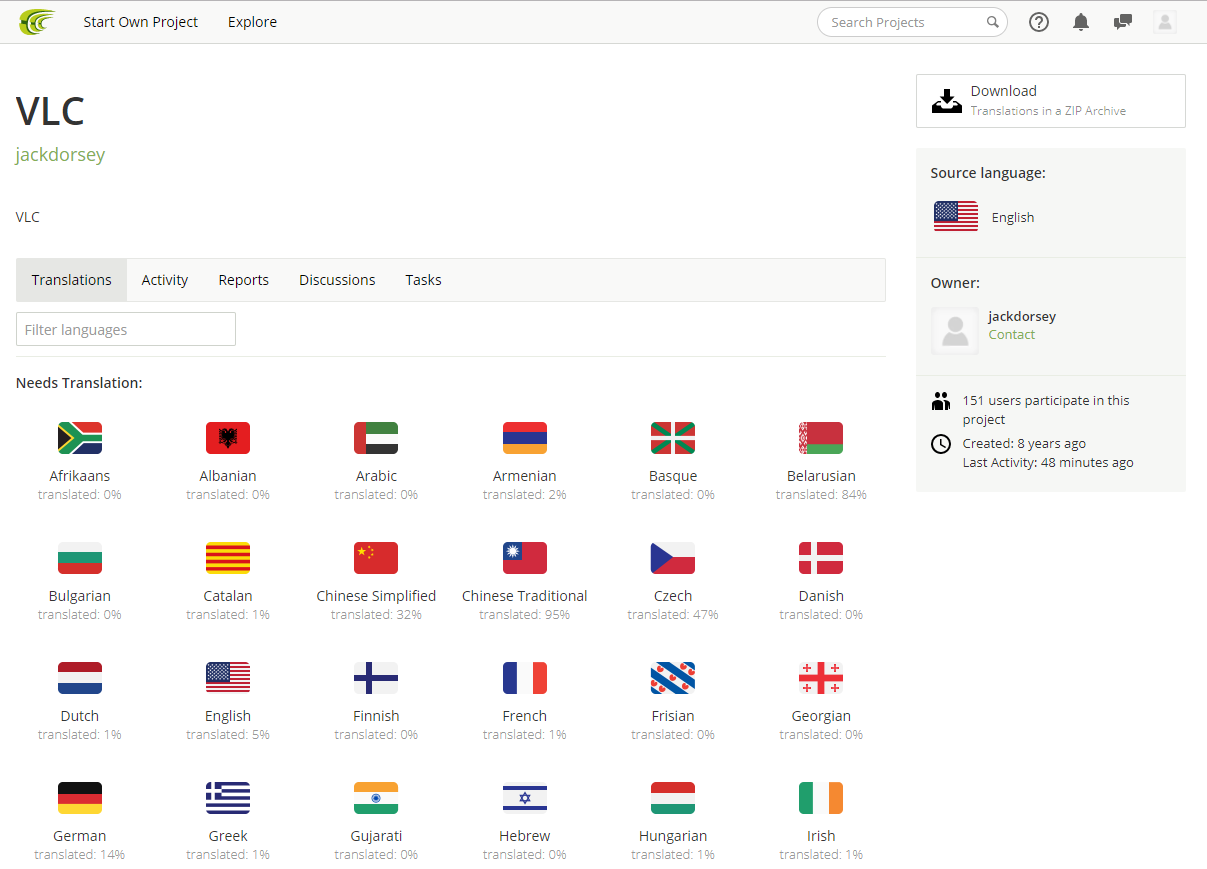Download translations in a ZIP archive

point(1051,101)
